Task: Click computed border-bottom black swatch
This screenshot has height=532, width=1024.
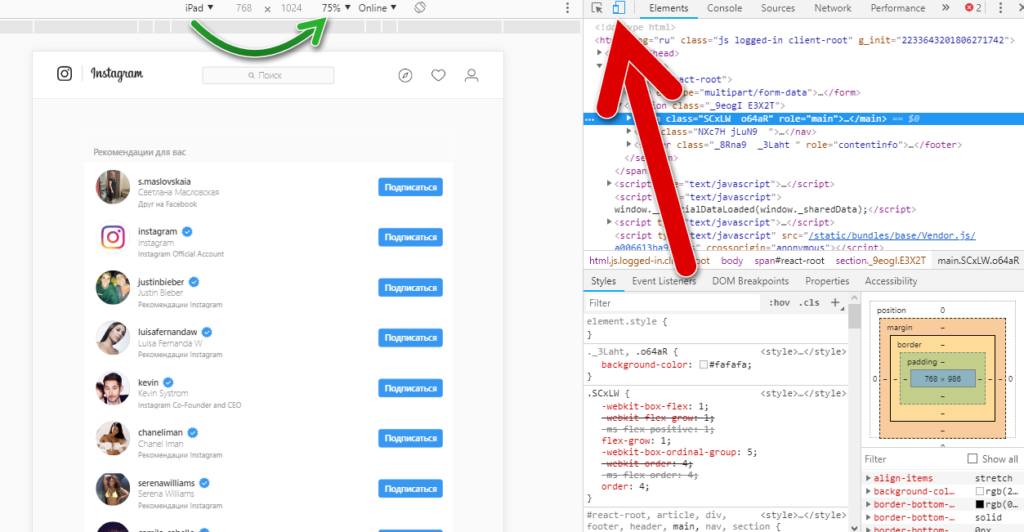Action: (979, 504)
